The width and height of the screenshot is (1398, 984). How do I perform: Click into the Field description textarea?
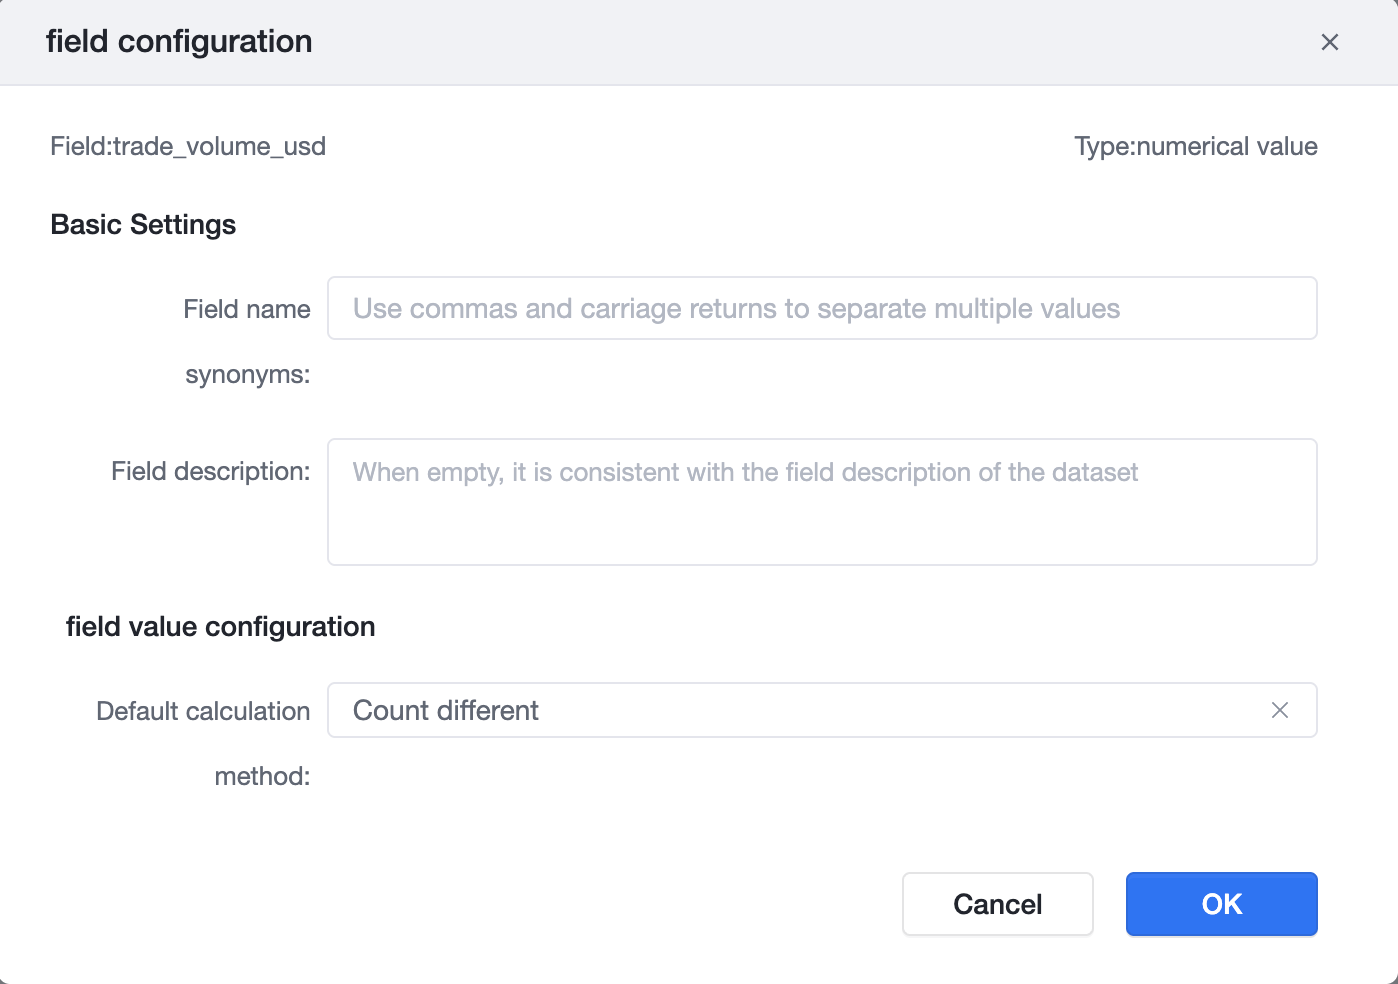tap(822, 502)
